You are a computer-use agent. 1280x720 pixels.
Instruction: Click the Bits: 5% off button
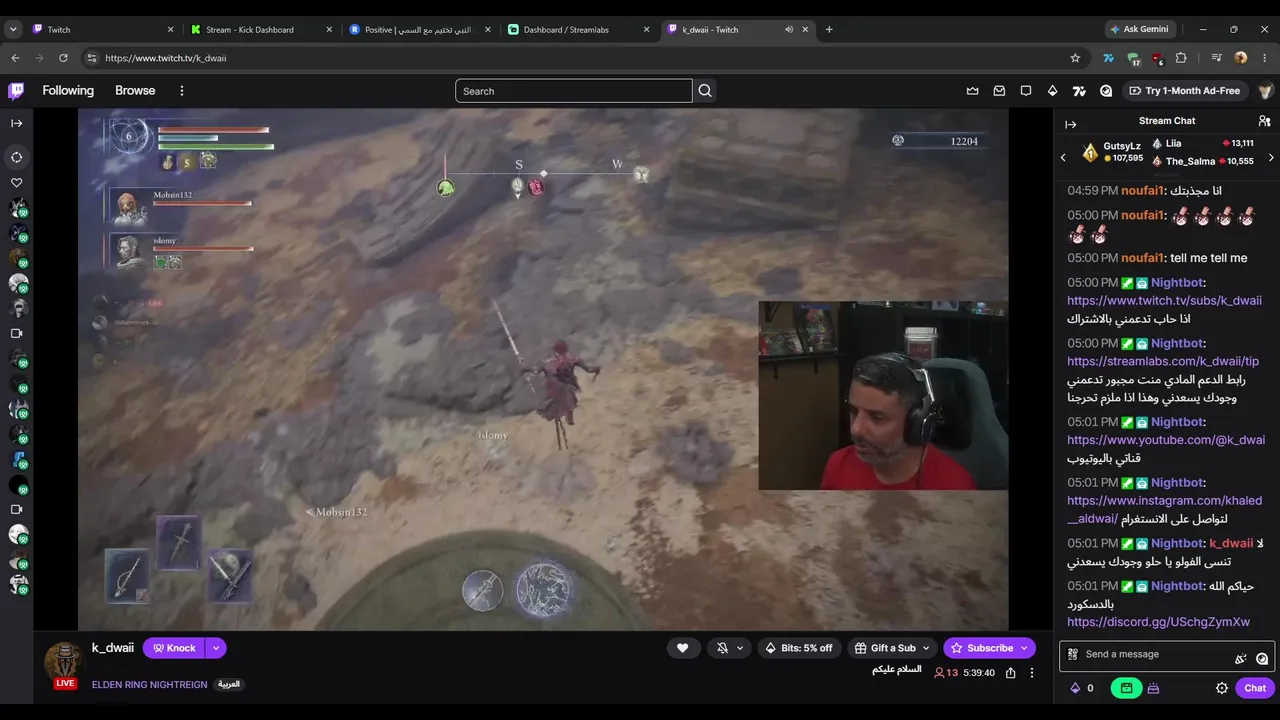pos(799,648)
